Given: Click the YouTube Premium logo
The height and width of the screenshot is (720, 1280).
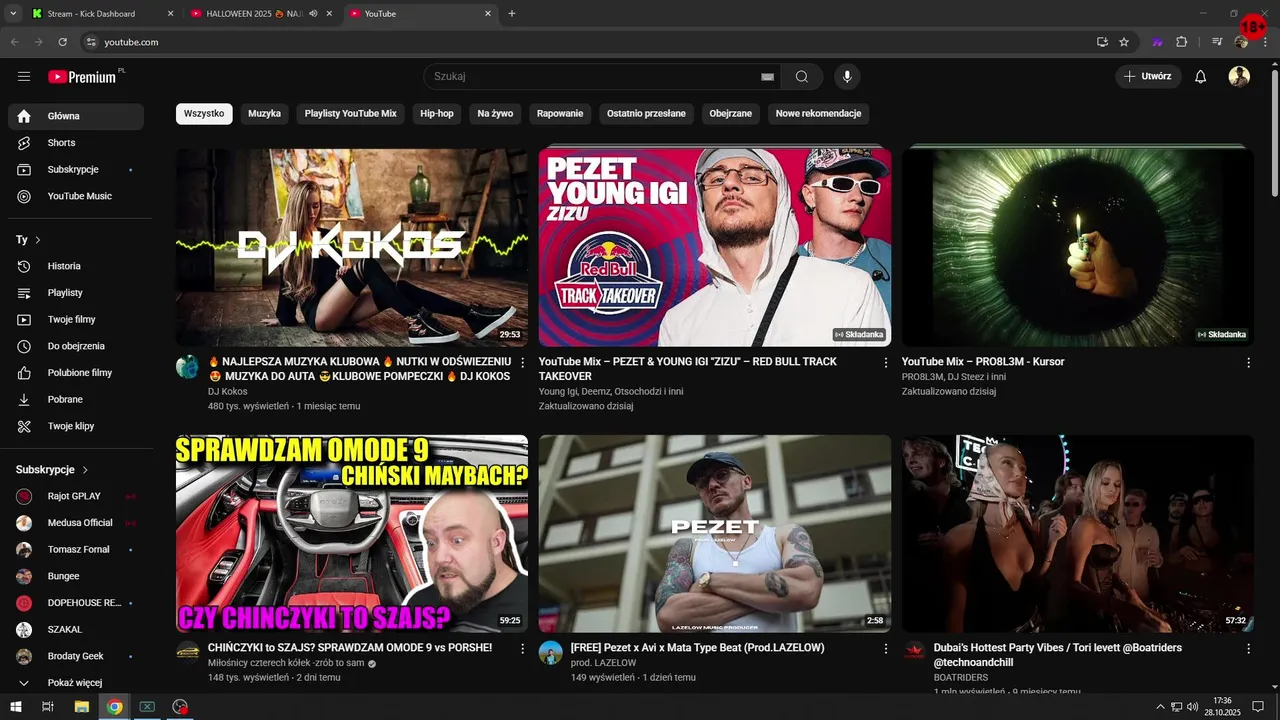Looking at the screenshot, I should [82, 77].
